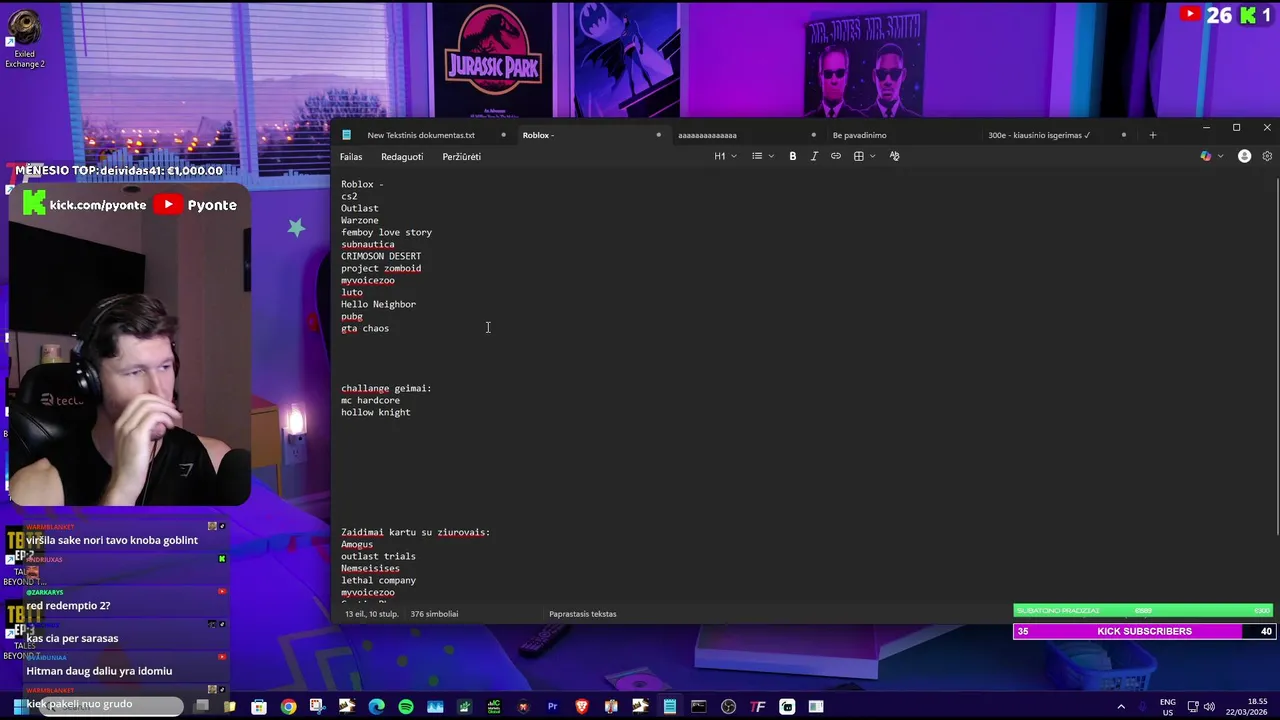Open Photos app from the taskbar
1280x720 pixels.
435,707
